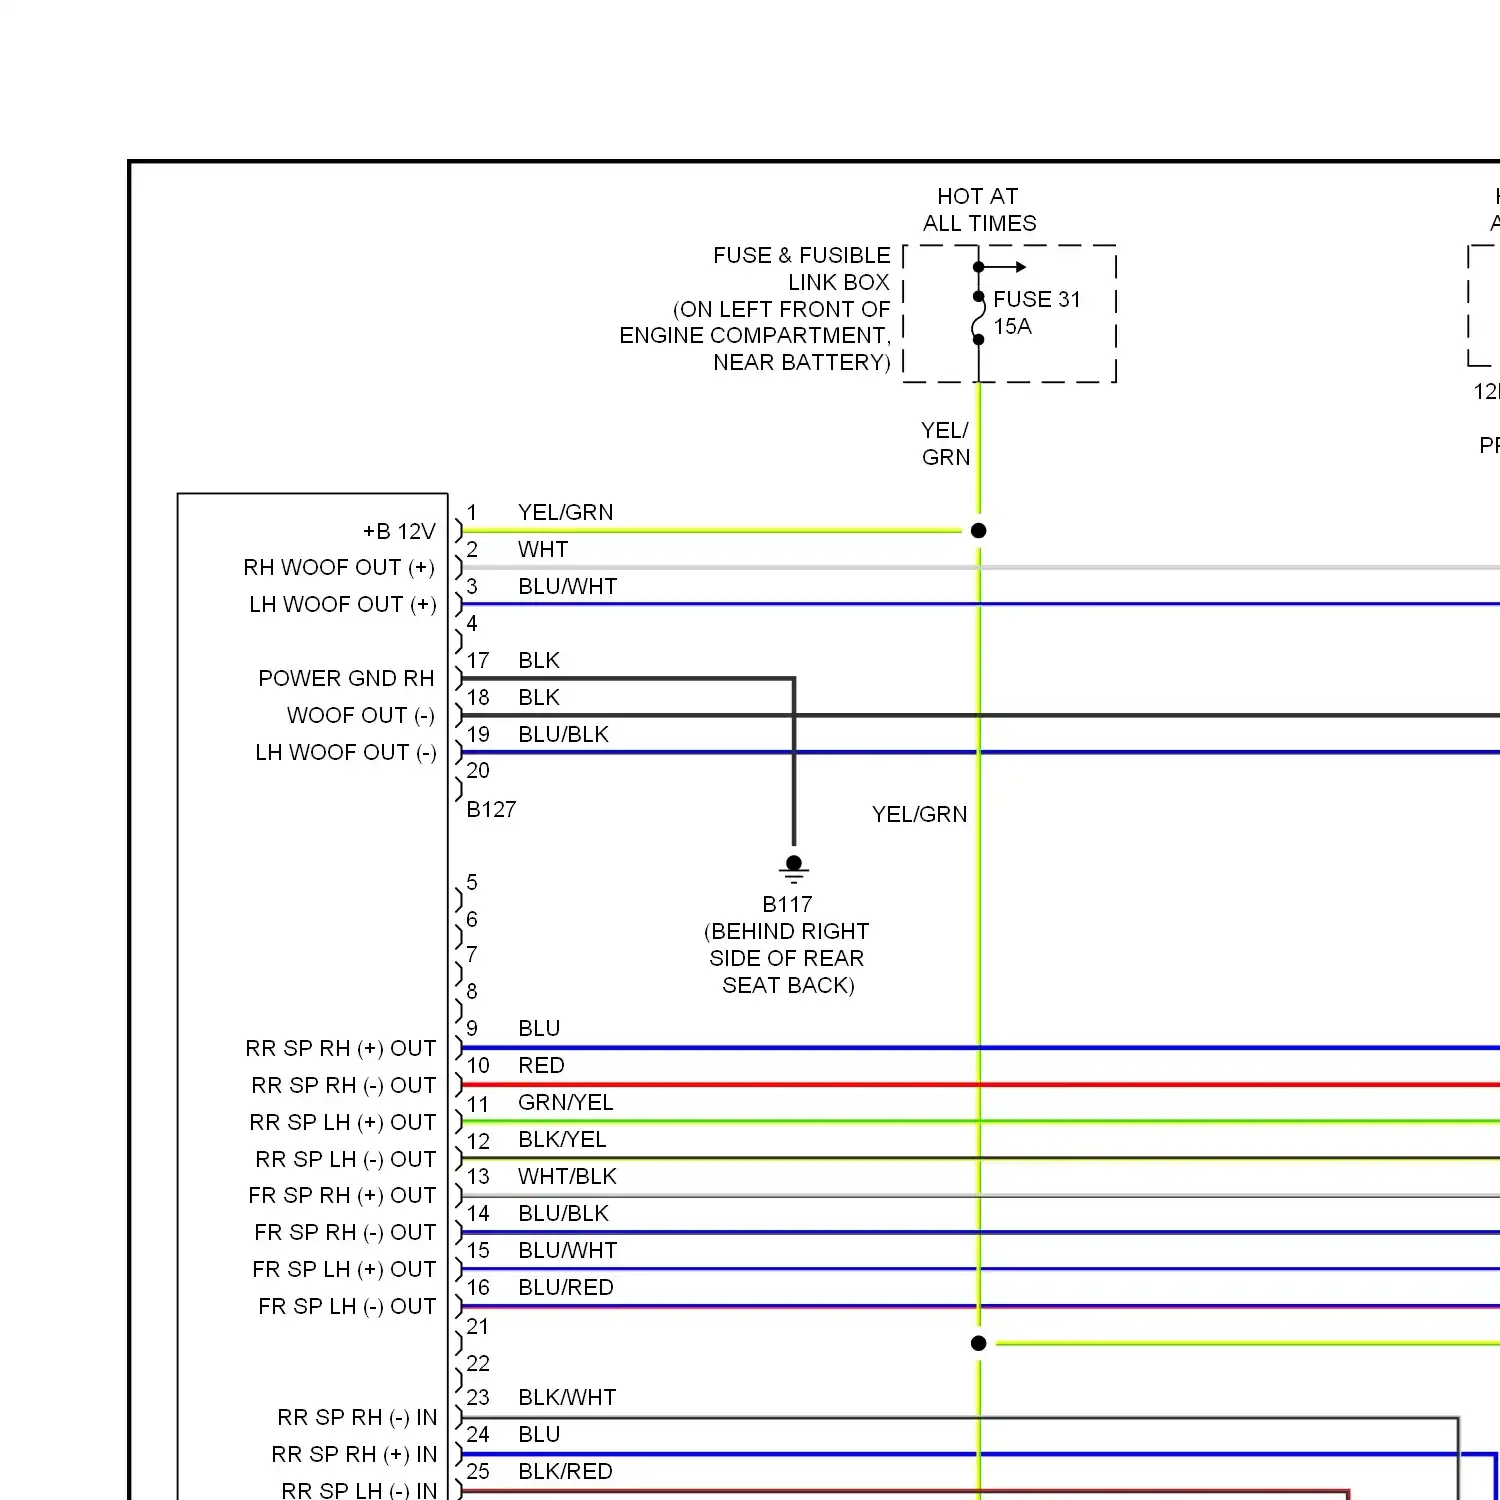This screenshot has height=1500, width=1500.
Task: Select the RR SP RH (-) OUT label
Action: point(344,1086)
